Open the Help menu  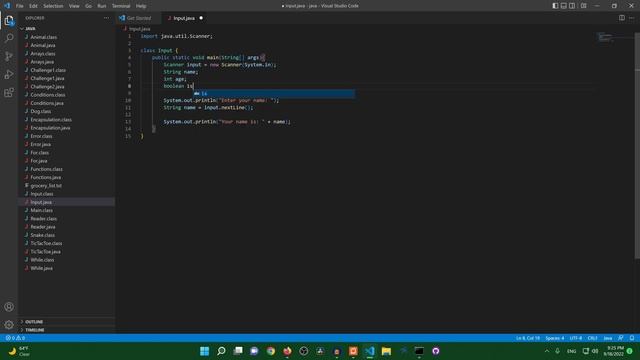tap(141, 6)
